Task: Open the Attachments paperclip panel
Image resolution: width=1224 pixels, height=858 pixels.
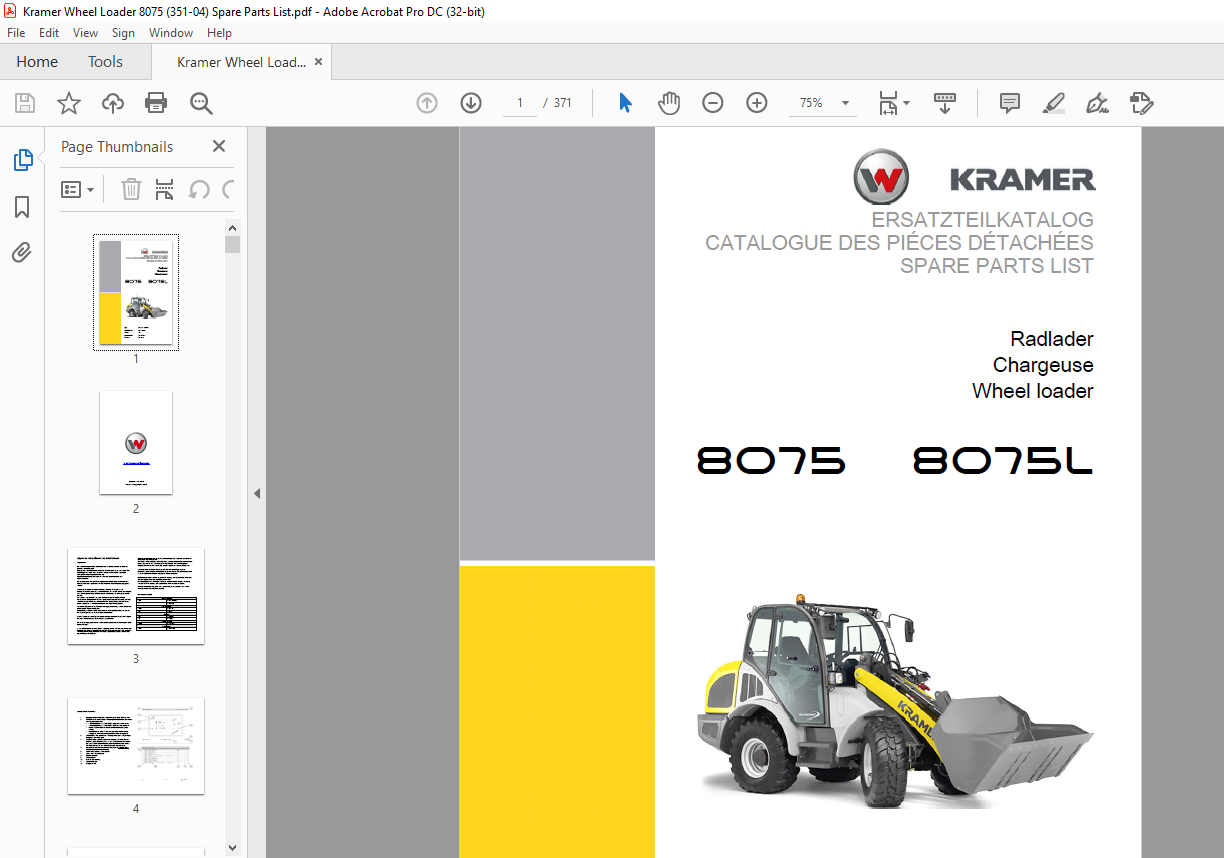Action: pyautogui.click(x=22, y=252)
